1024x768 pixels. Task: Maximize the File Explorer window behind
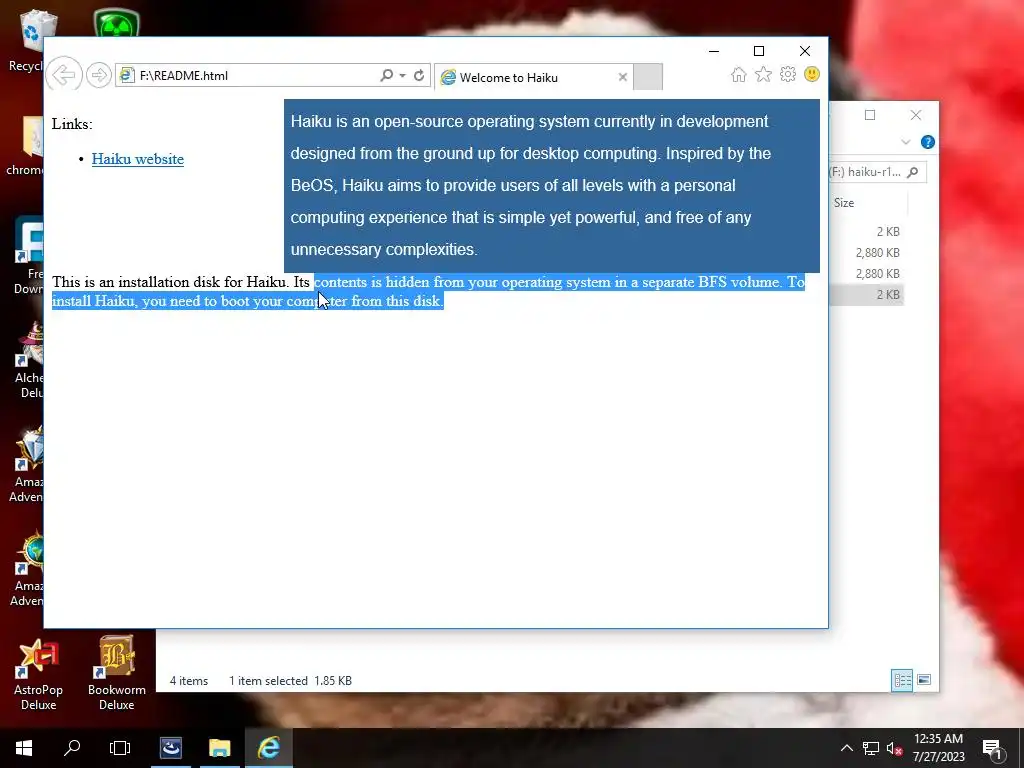point(870,115)
